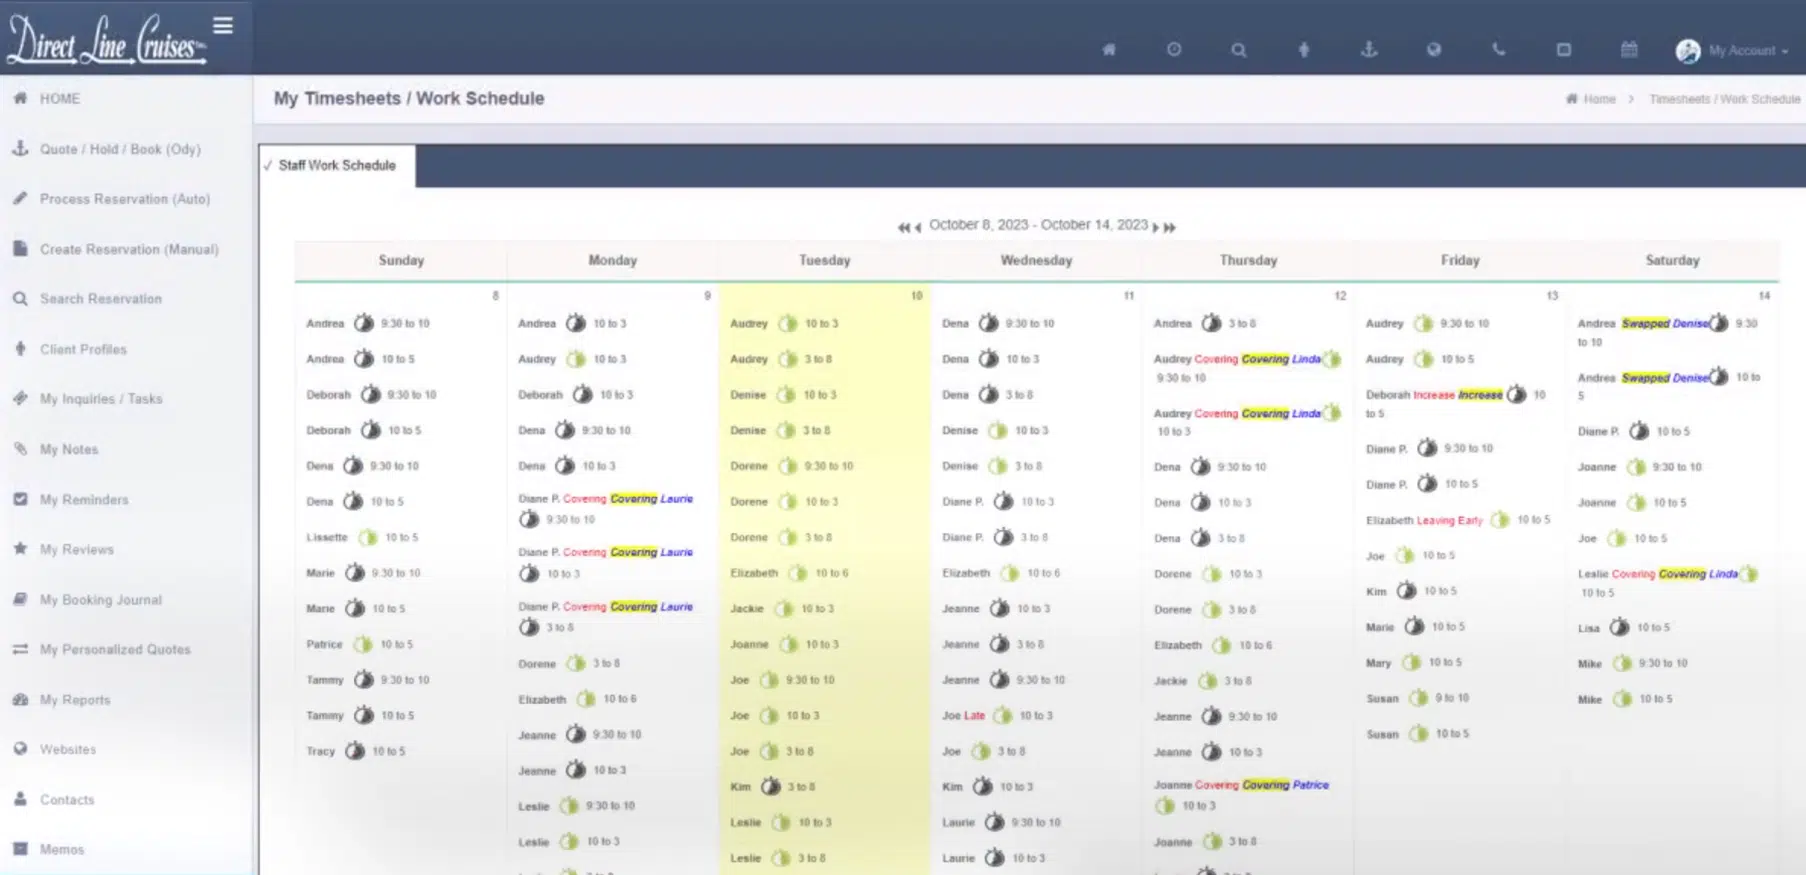Click the Direct Line Cruises logo
This screenshot has width=1806, height=875.
tap(105, 40)
